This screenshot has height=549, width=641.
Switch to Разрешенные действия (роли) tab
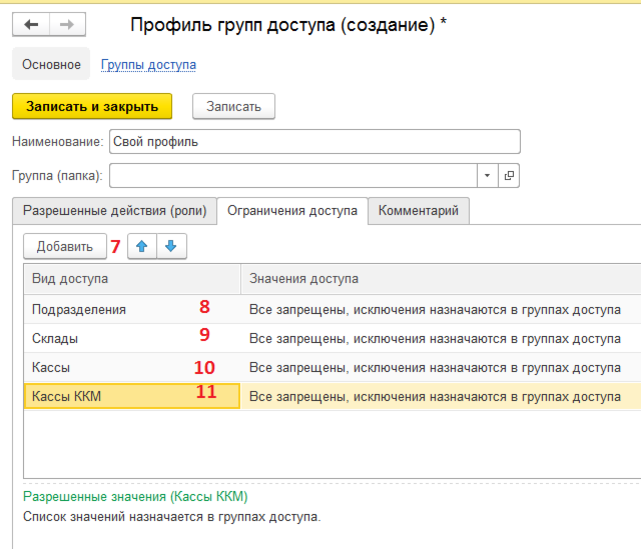[x=114, y=211]
